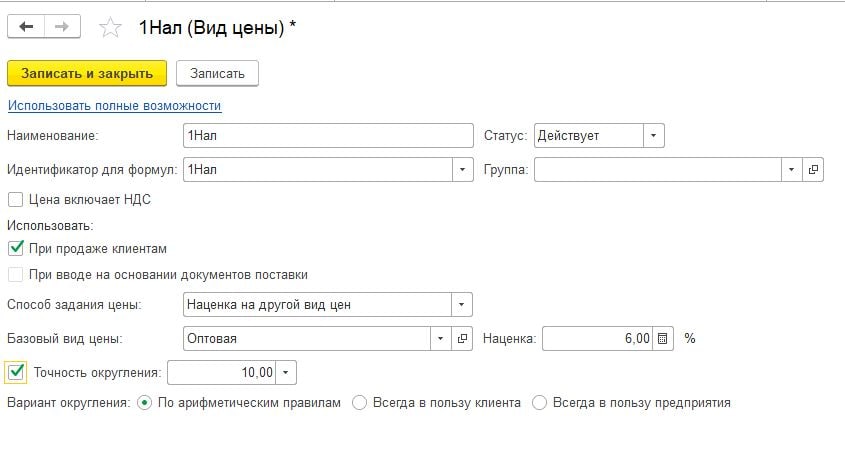The height and width of the screenshot is (456, 845).
Task: Expand Точность округления dropdown arrow
Action: click(x=286, y=372)
